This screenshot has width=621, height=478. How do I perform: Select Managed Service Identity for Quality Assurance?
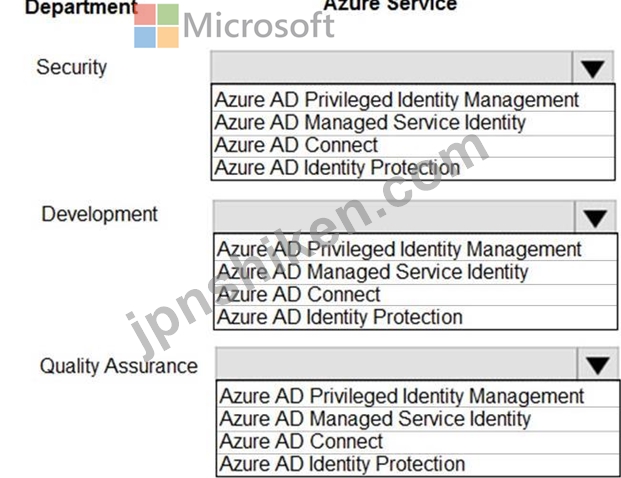click(x=418, y=419)
